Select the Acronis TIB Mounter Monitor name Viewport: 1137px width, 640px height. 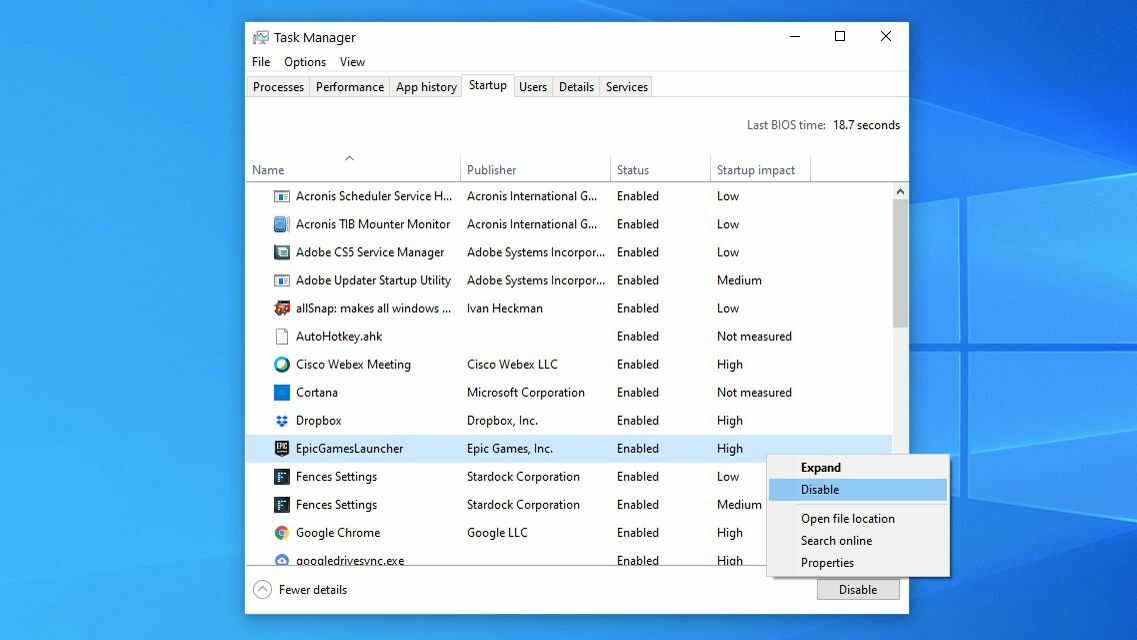tap(373, 225)
